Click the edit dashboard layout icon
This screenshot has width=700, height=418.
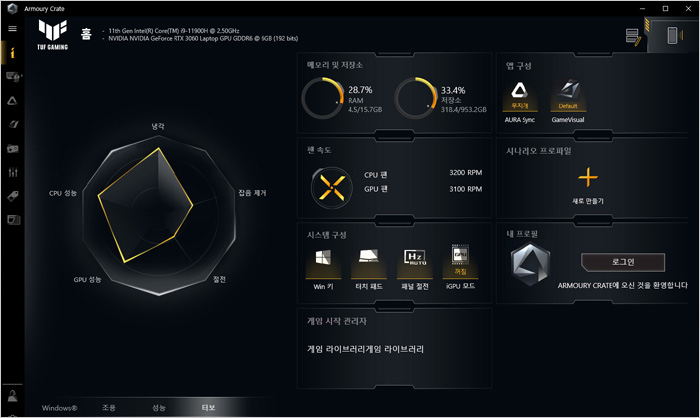[x=633, y=37]
